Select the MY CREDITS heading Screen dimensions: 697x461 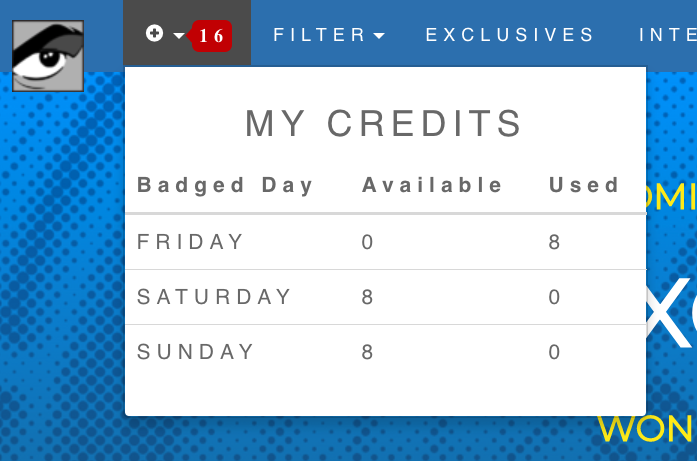coord(384,123)
